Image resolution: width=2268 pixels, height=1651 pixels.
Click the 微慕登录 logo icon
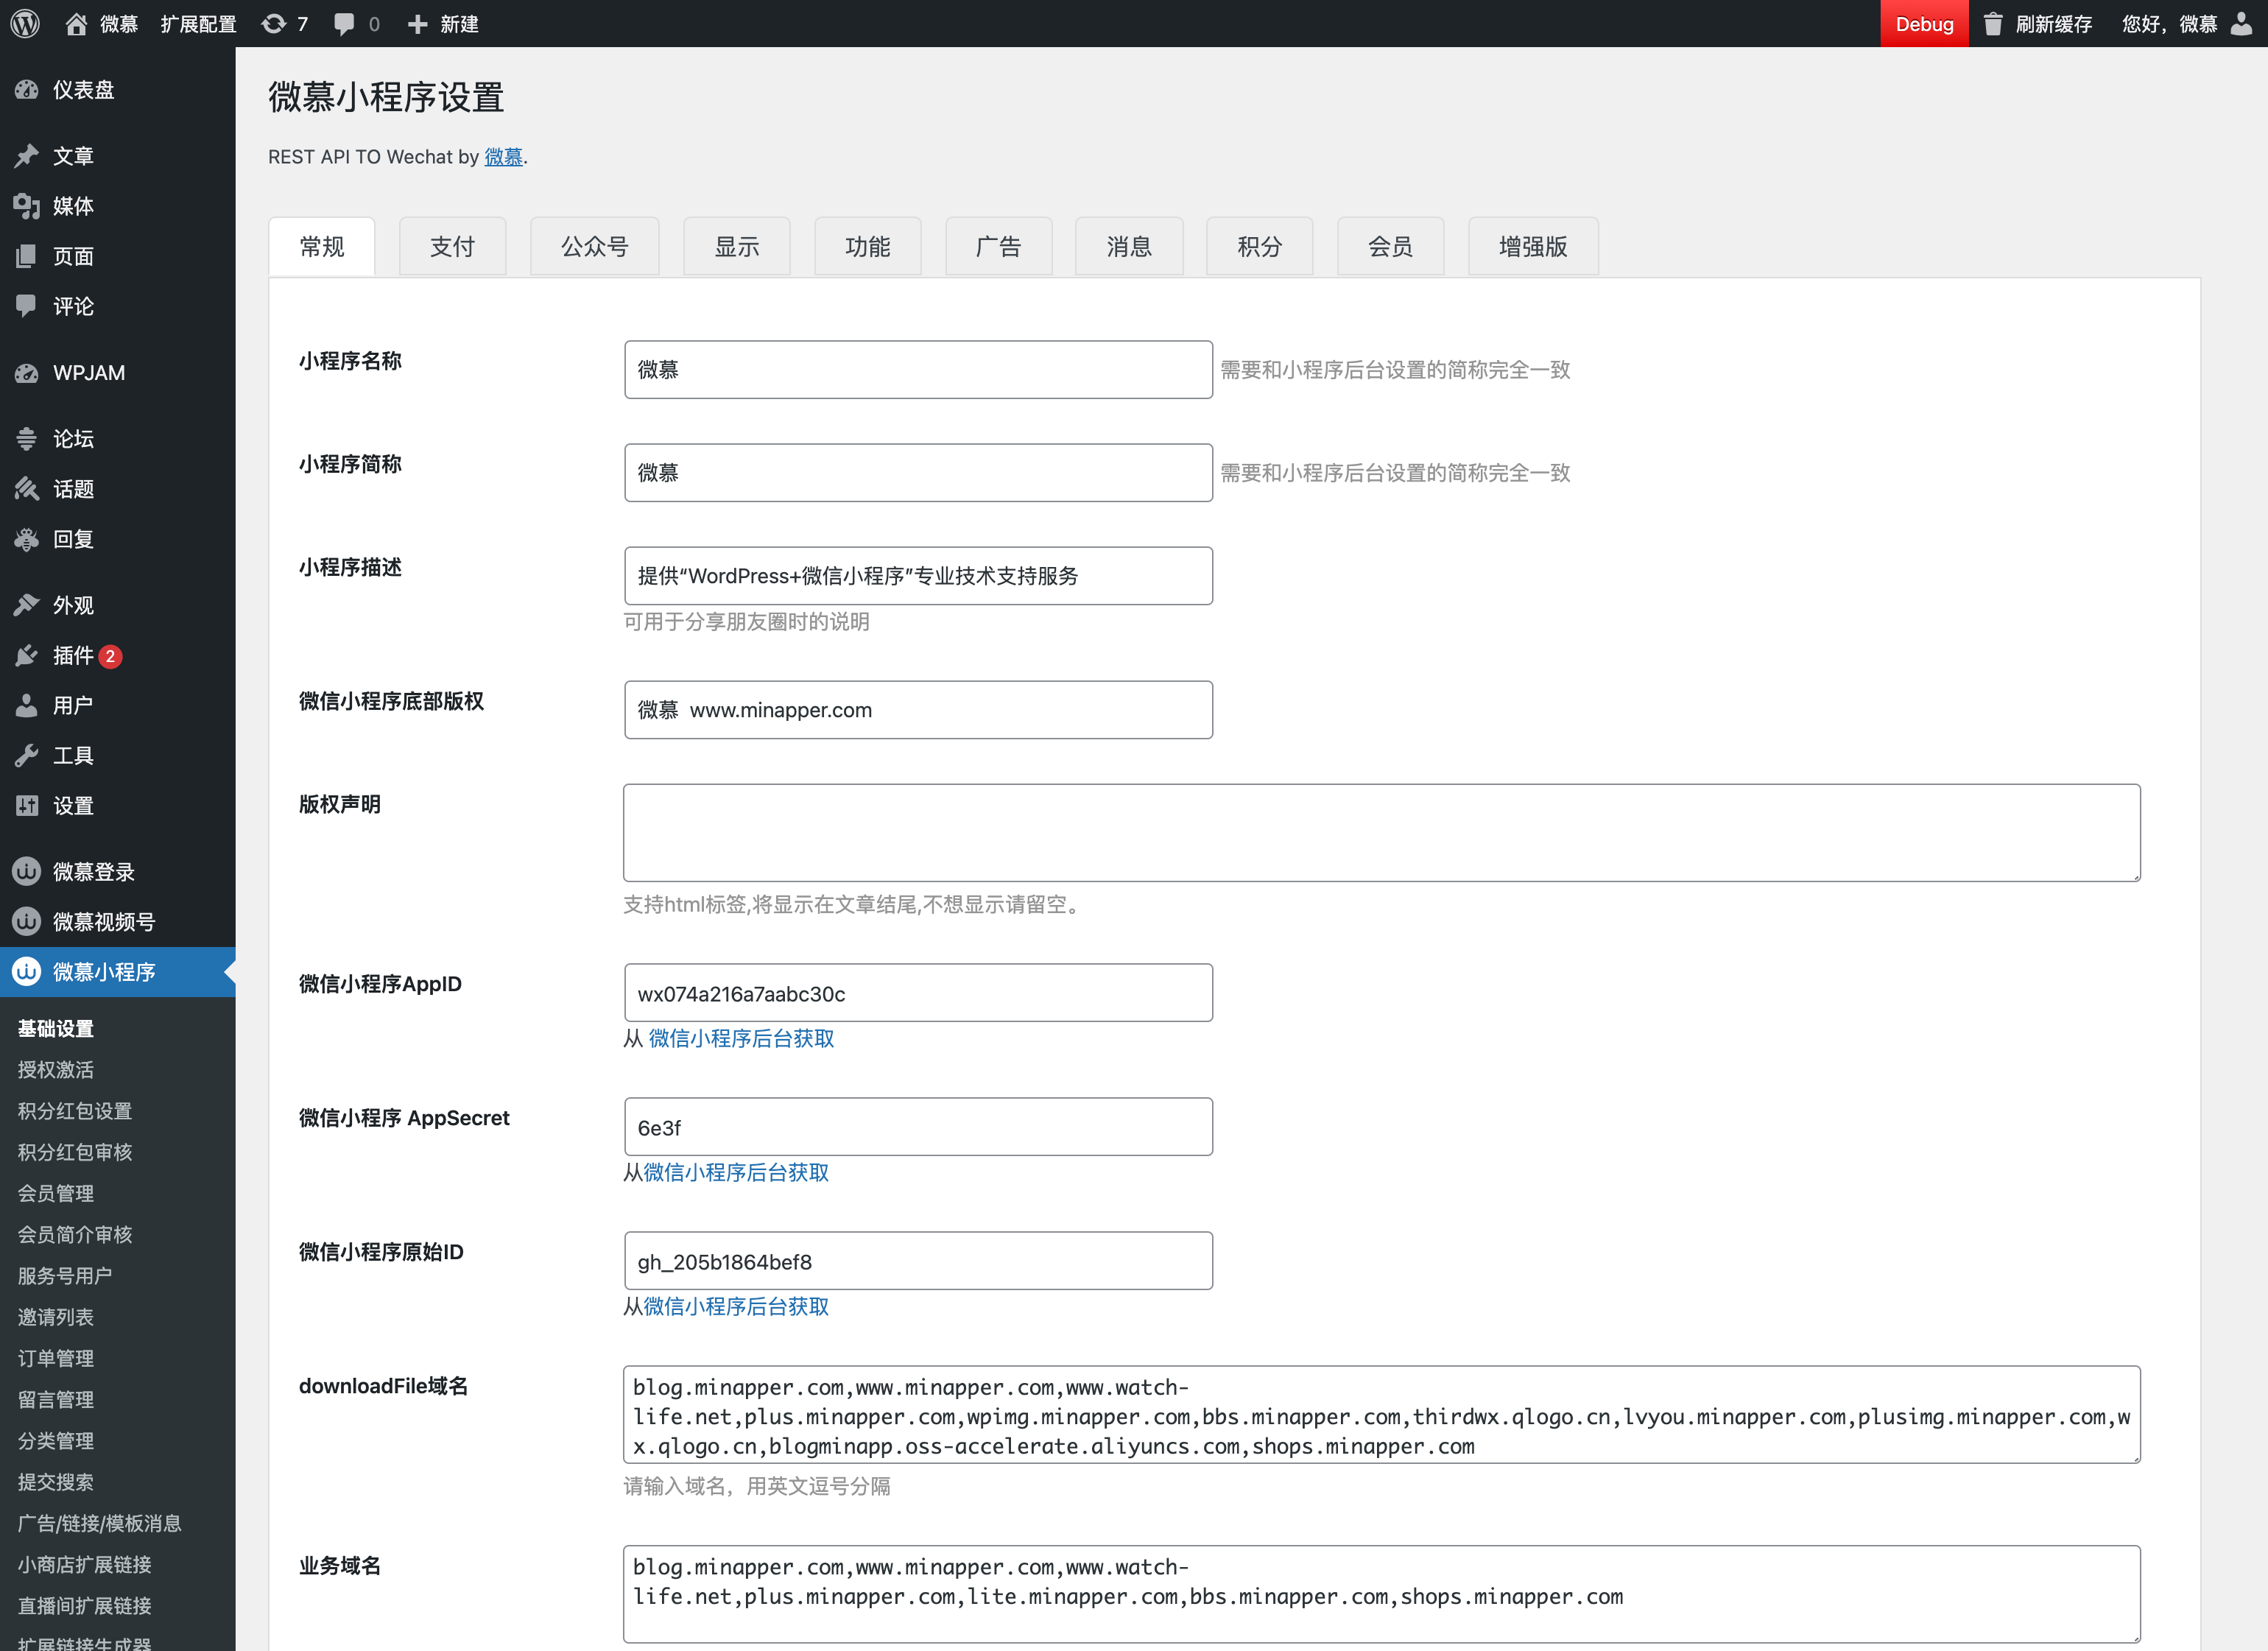pos(27,871)
